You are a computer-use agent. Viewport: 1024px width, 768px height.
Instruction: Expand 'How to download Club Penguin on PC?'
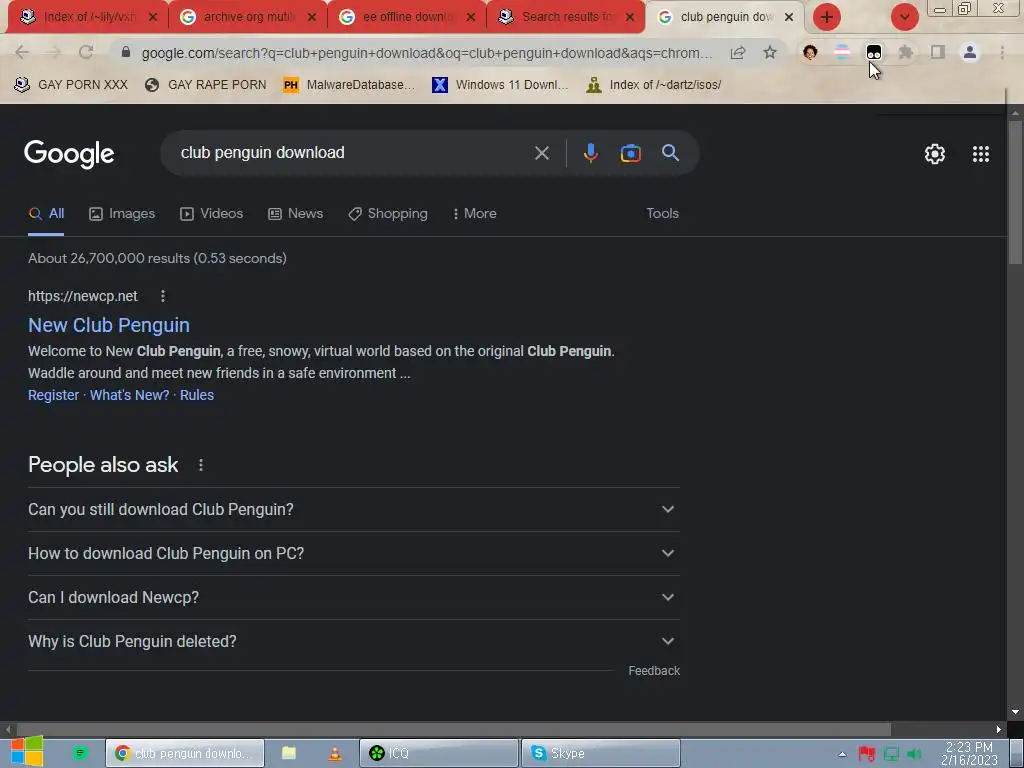point(353,553)
